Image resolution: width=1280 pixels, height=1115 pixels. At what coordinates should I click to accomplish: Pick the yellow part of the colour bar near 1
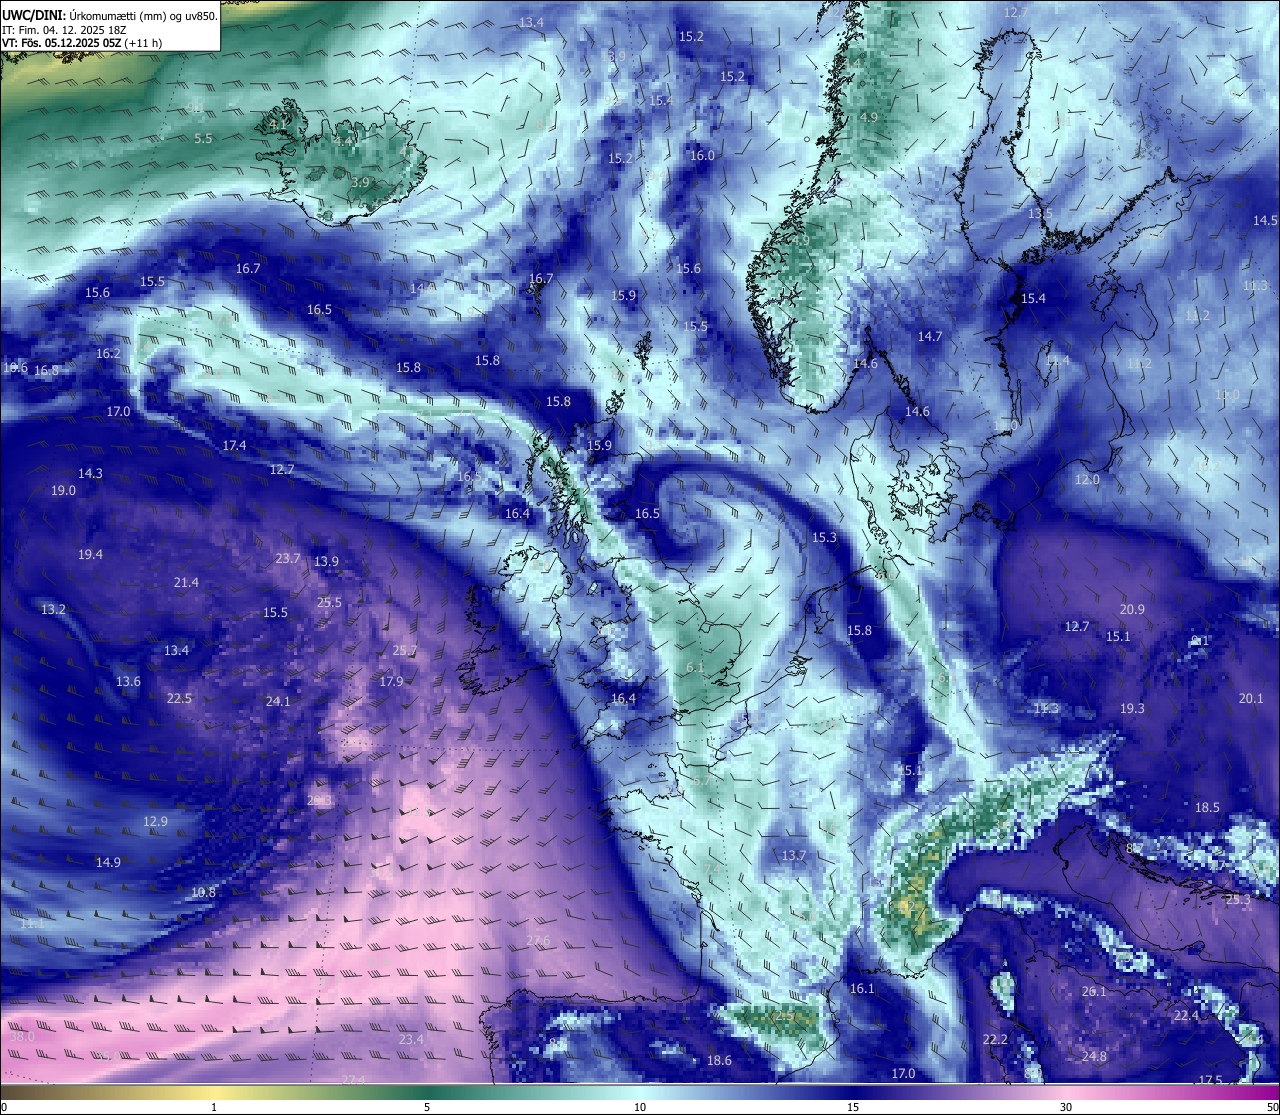(x=214, y=1092)
